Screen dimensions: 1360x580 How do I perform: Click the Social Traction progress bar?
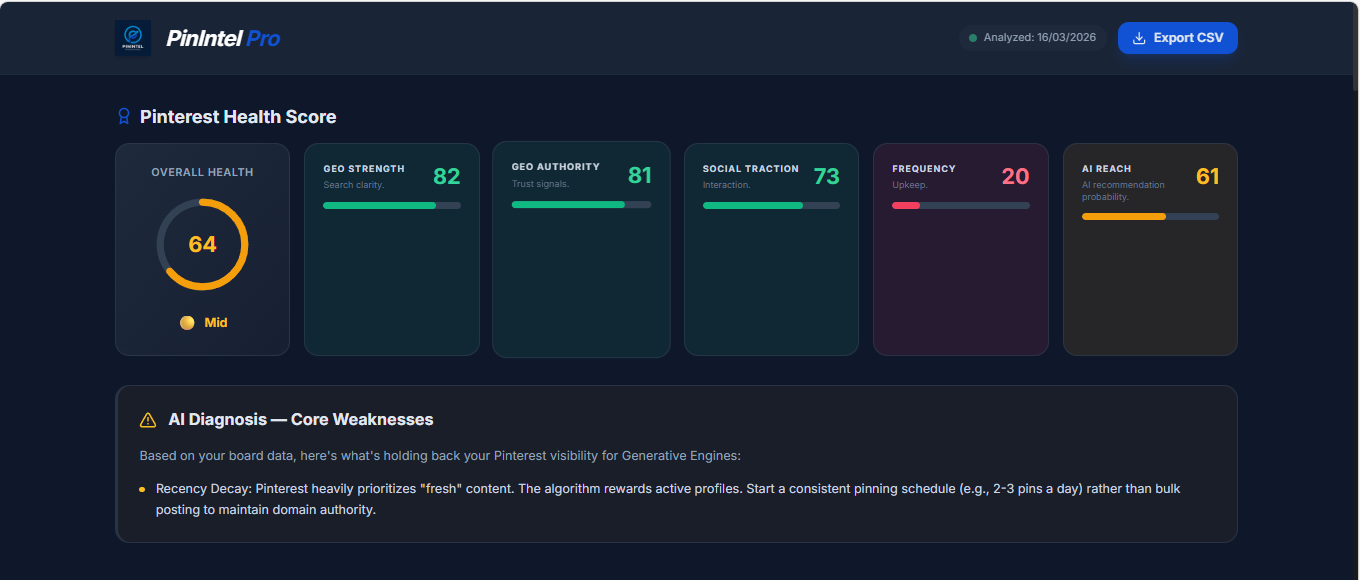[x=771, y=205]
